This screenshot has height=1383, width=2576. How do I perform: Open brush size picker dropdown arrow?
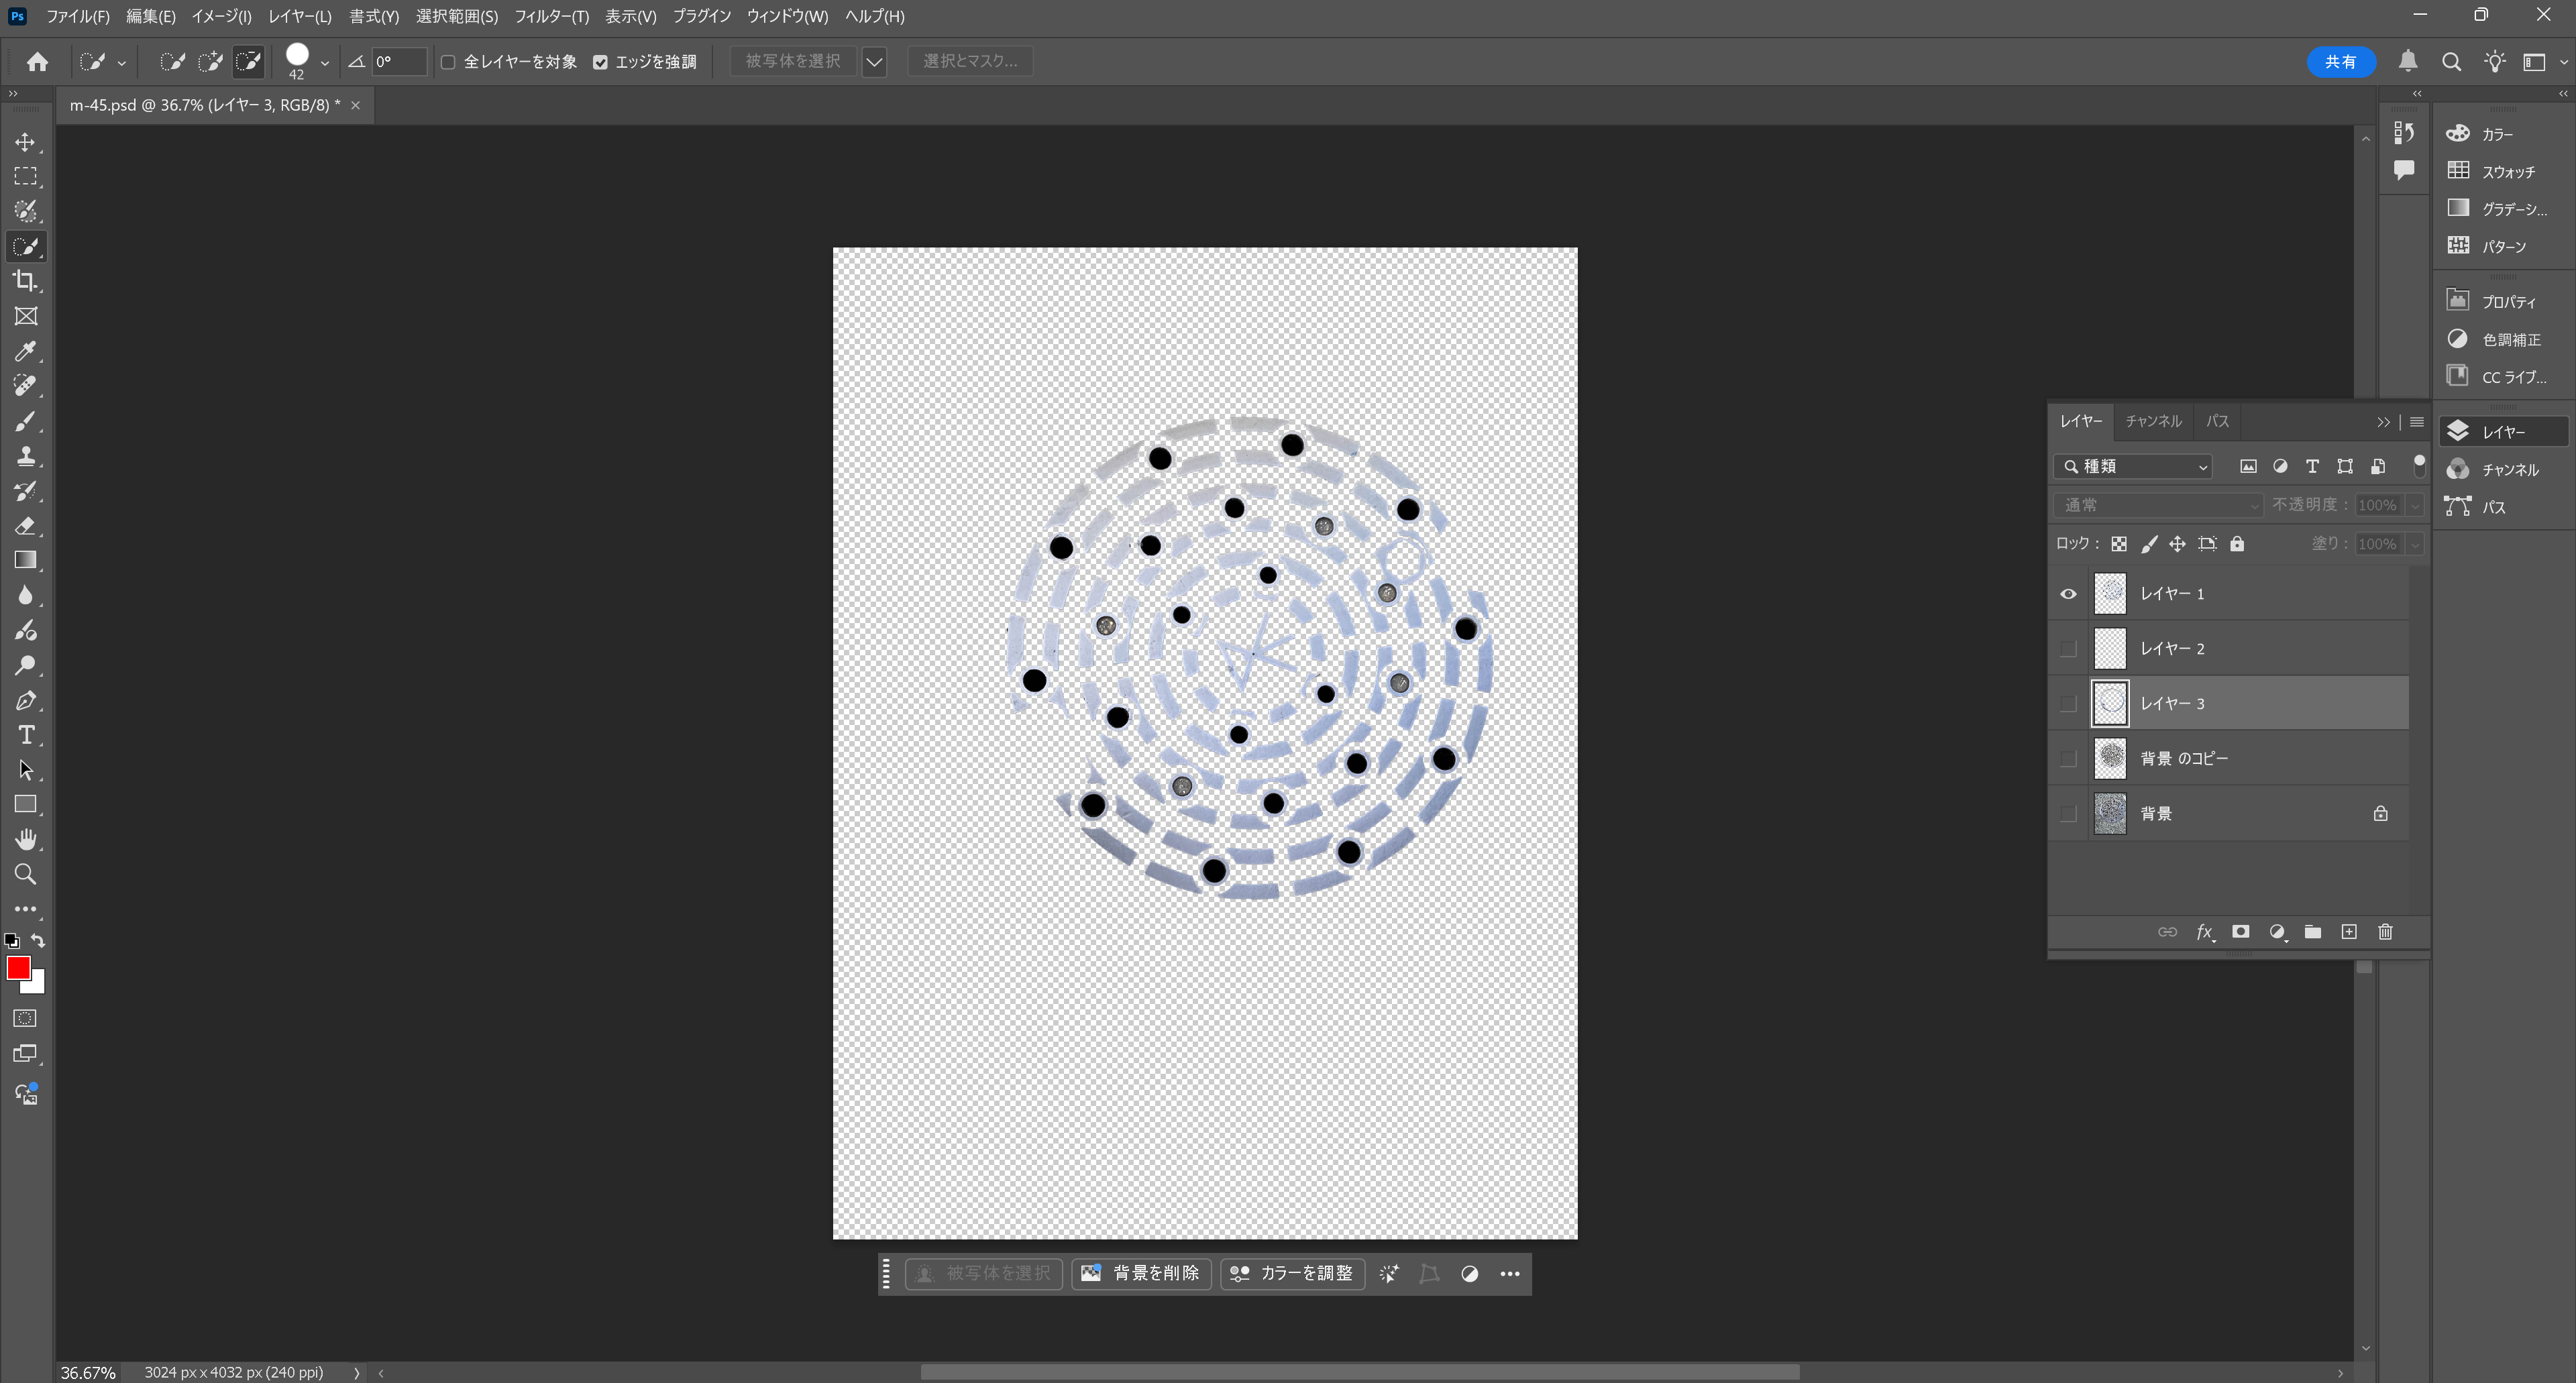pyautogui.click(x=324, y=62)
